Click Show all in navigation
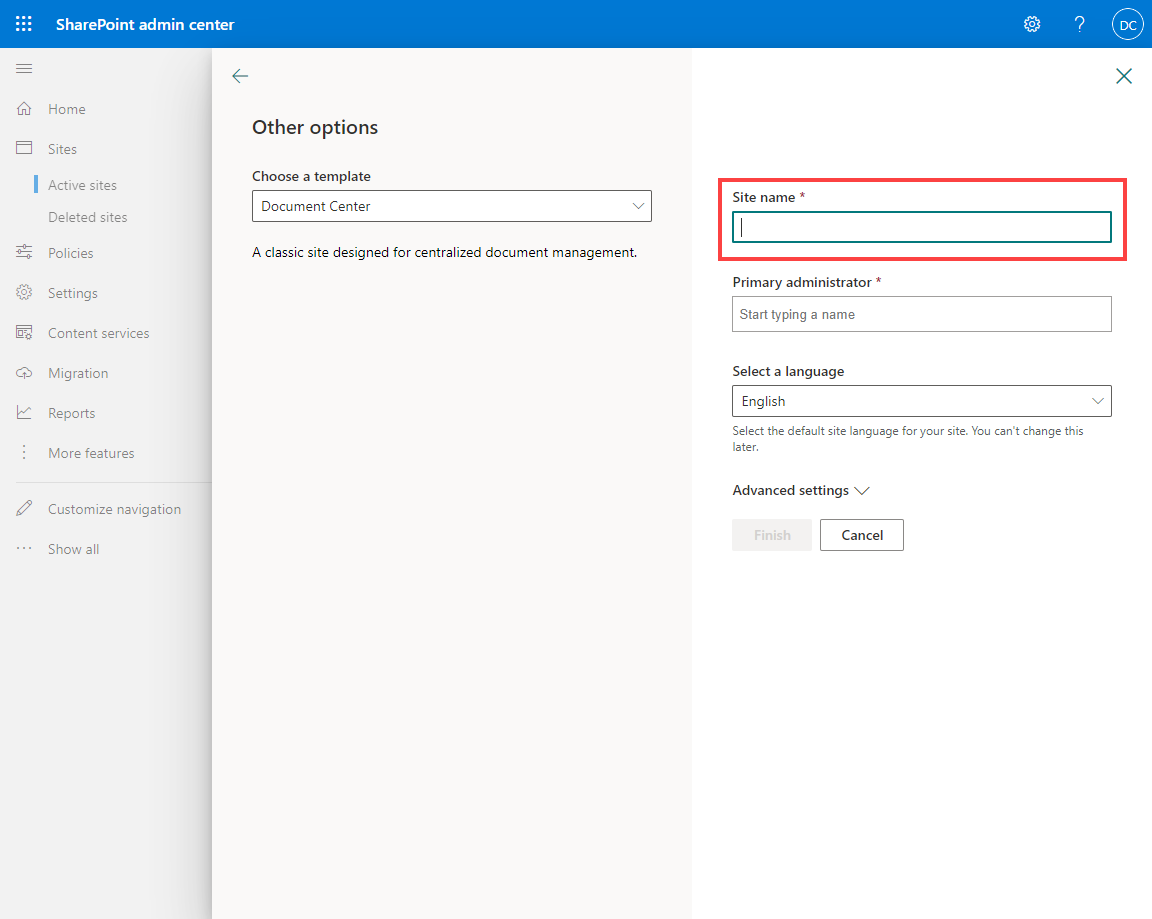 [73, 549]
